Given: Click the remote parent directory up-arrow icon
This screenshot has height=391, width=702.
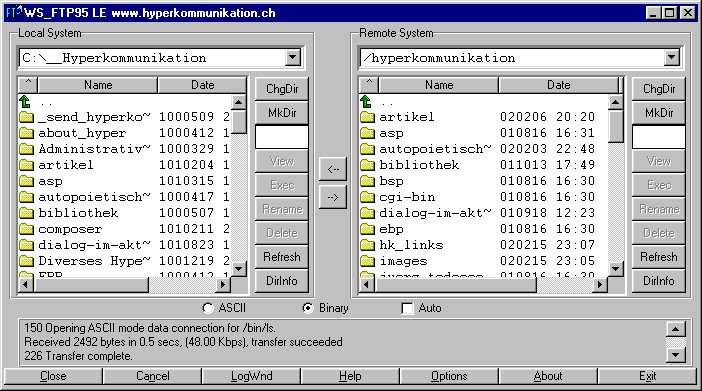Looking at the screenshot, I should coord(366,102).
